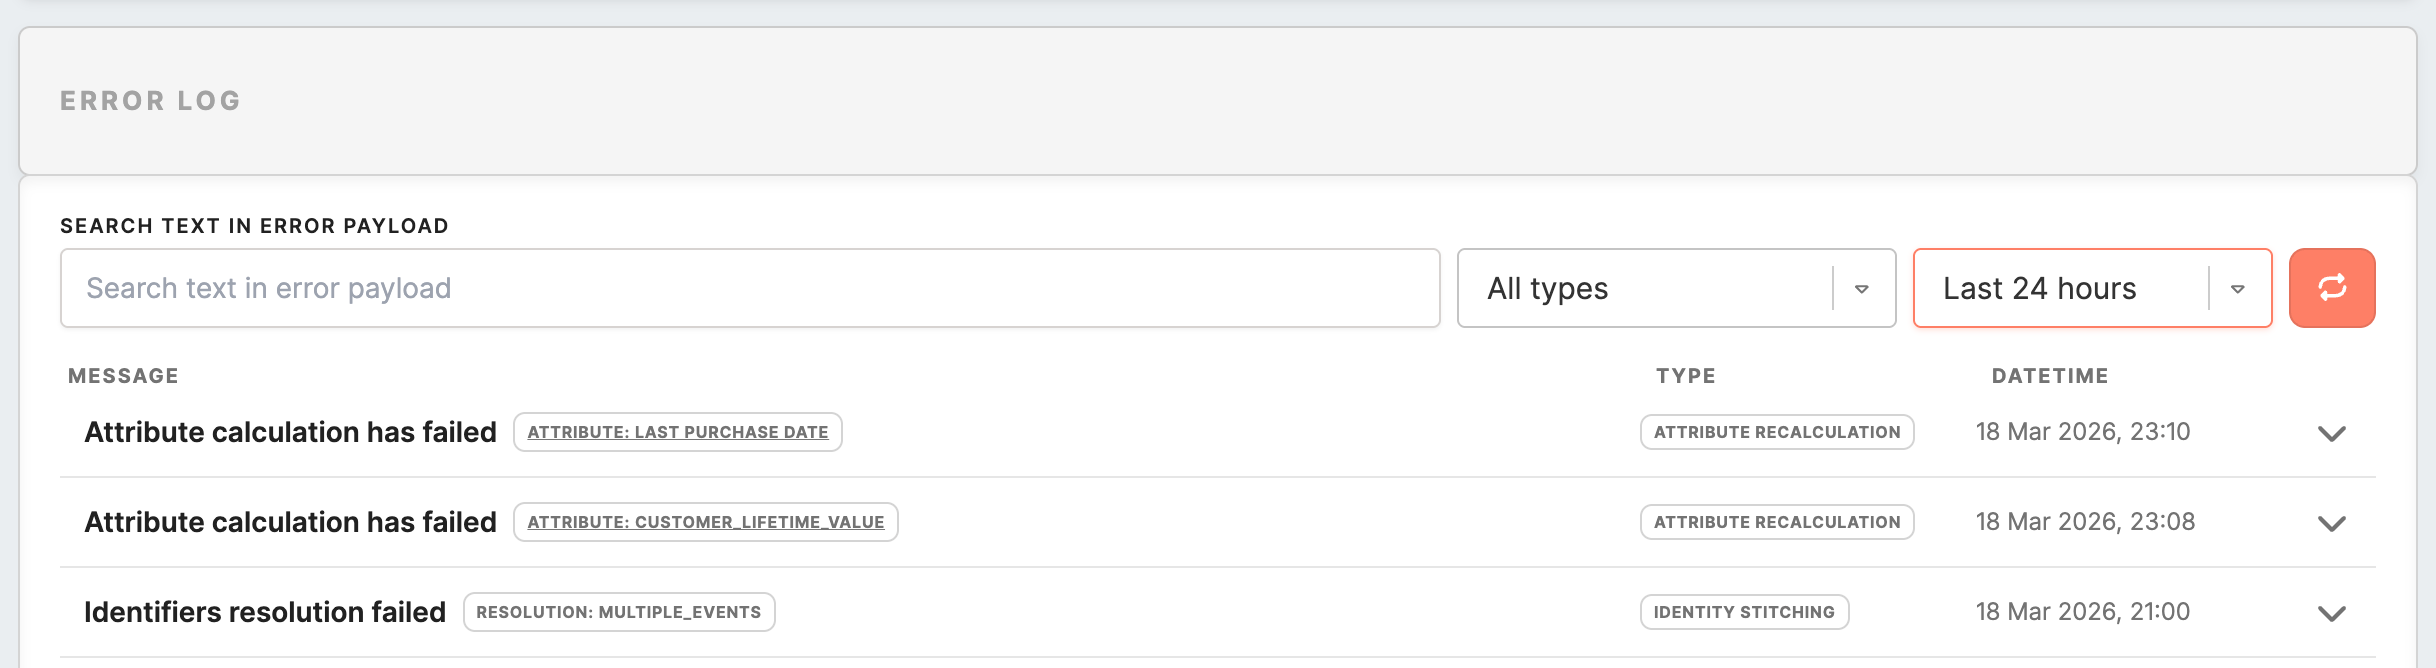Click the TYPE column header
The image size is (2436, 668).
click(1686, 376)
